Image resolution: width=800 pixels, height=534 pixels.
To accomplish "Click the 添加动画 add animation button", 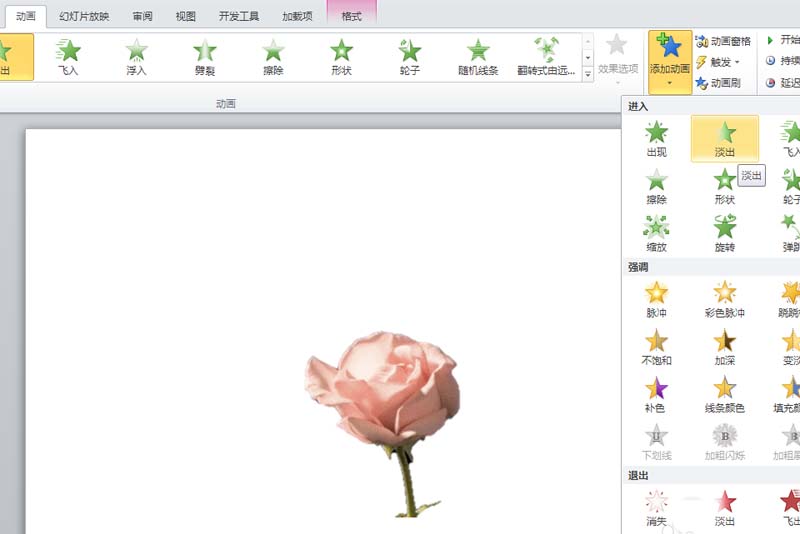I will 670,61.
